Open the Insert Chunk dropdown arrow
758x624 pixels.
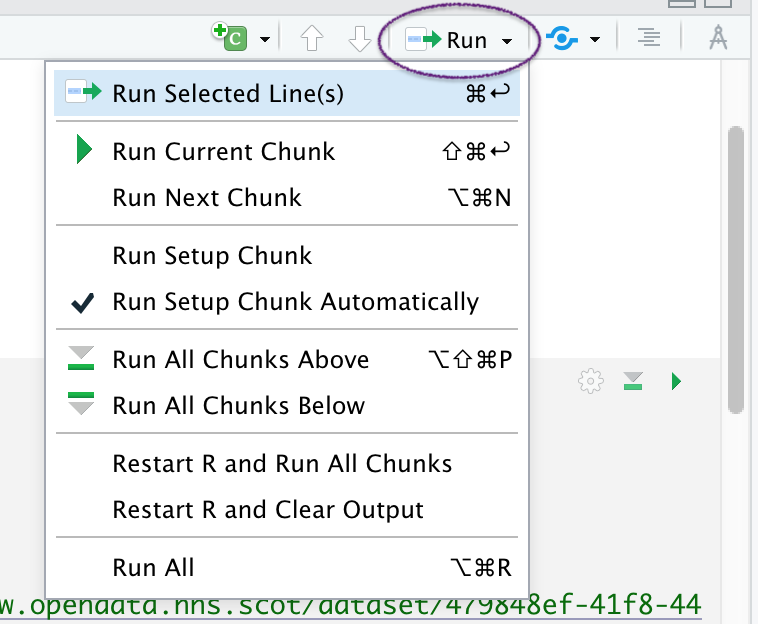264,40
